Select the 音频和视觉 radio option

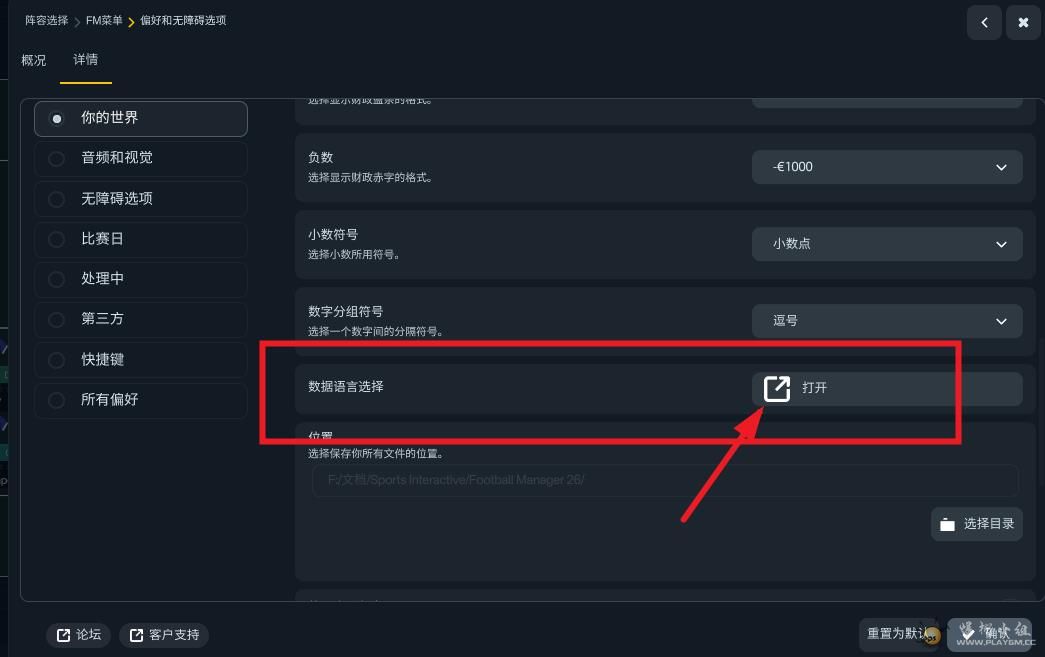click(x=141, y=158)
